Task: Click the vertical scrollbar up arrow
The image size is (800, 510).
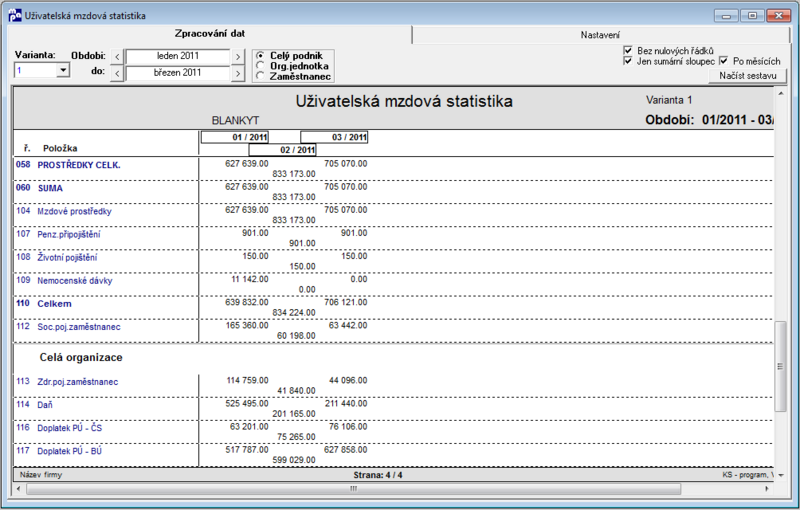Action: tap(781, 93)
